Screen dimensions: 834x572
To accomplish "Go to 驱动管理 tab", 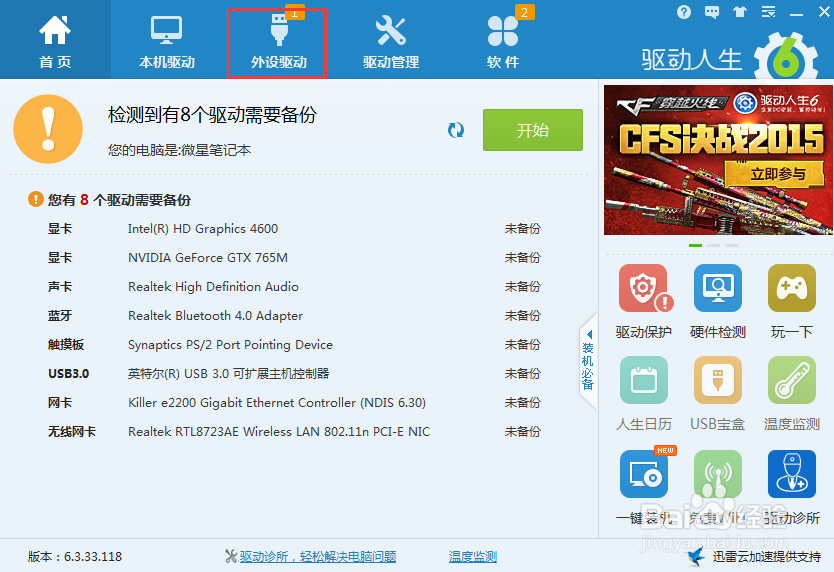I will pyautogui.click(x=391, y=40).
